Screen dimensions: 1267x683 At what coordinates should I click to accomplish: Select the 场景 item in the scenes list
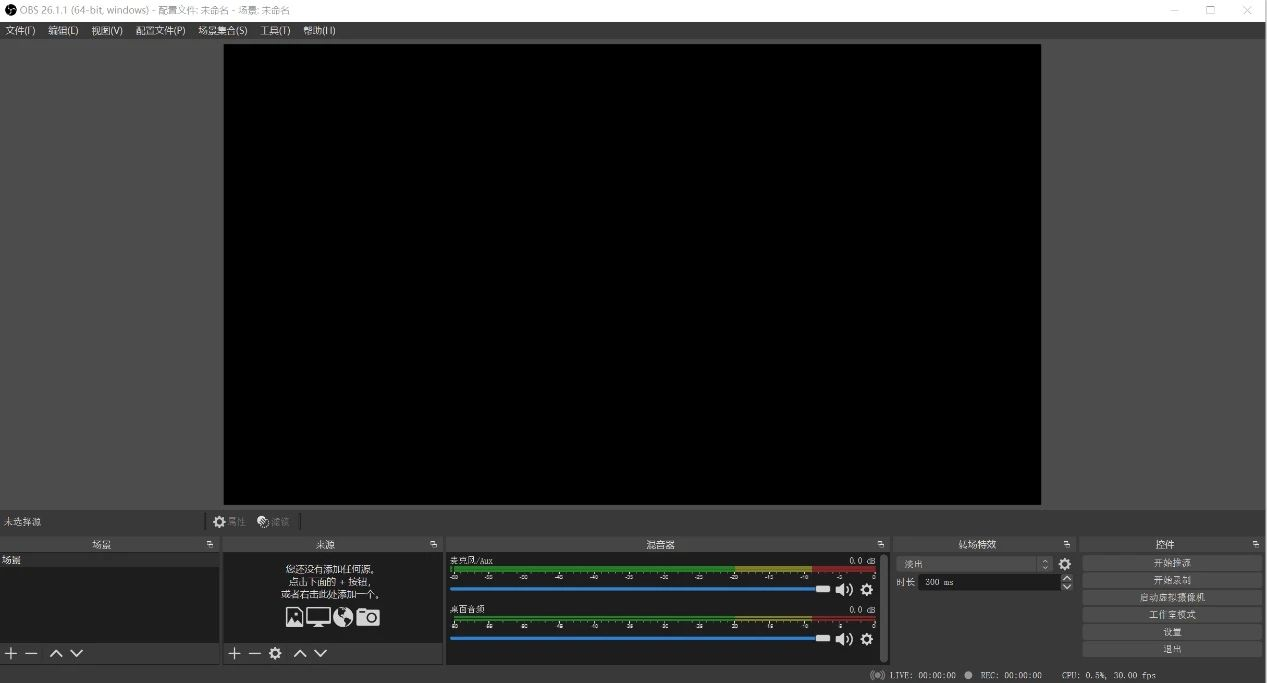click(x=109, y=561)
